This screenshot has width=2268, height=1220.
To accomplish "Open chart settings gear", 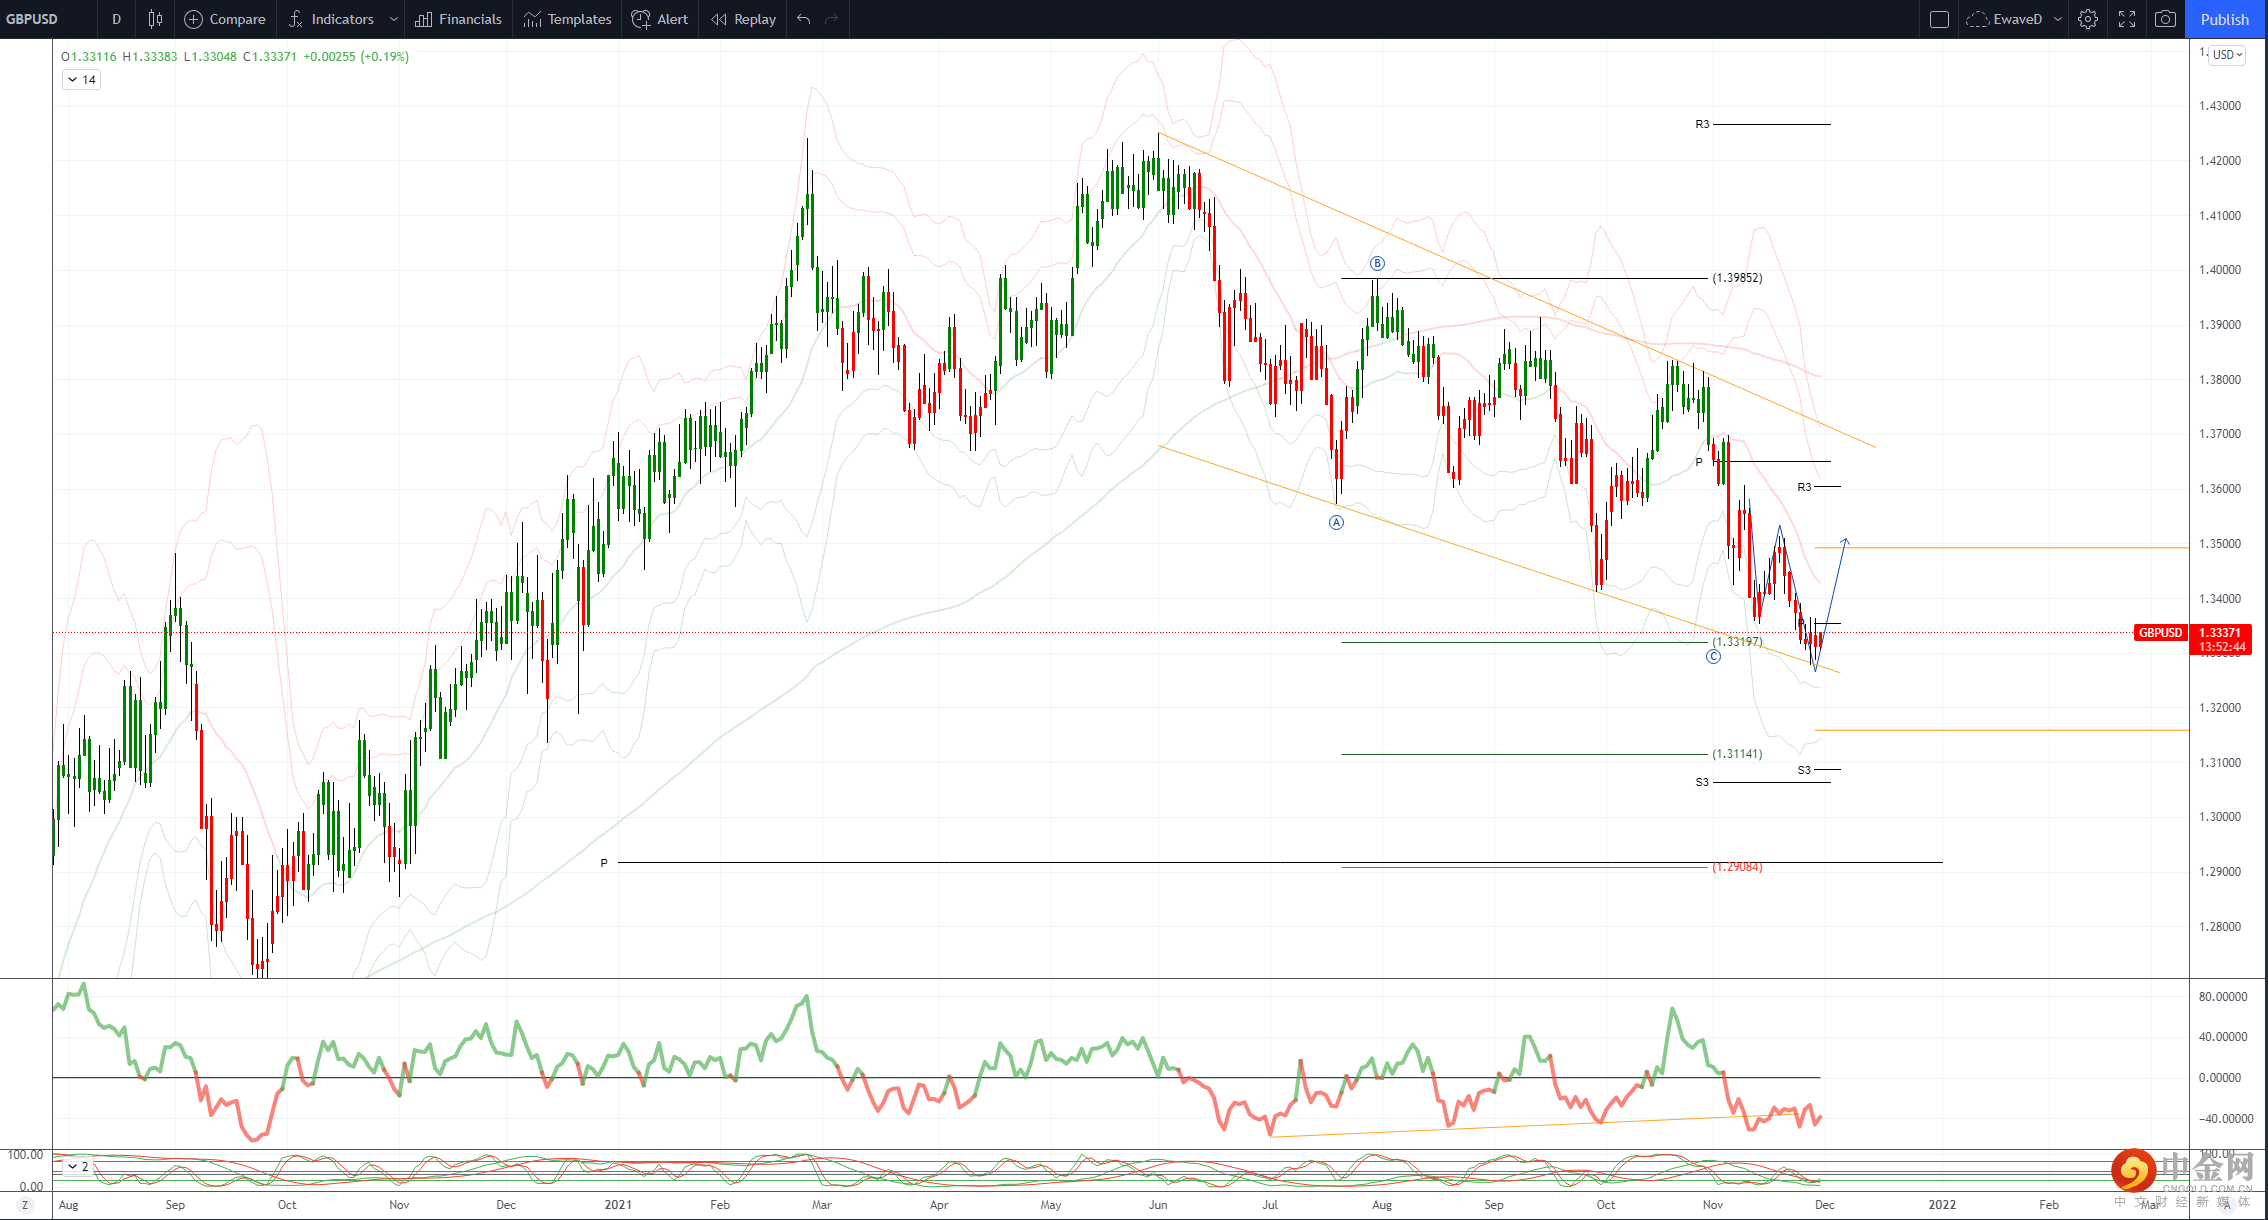I will coord(2087,19).
